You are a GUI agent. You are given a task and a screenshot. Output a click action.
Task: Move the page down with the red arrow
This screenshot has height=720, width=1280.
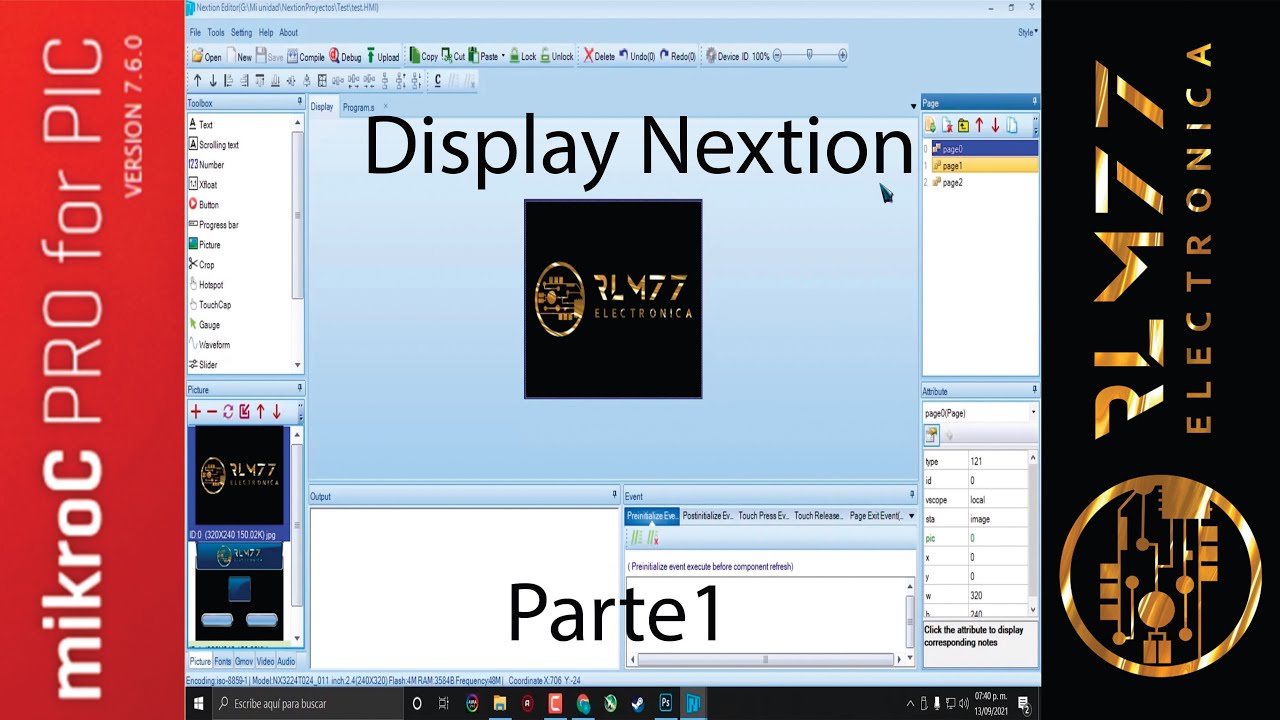tap(995, 125)
